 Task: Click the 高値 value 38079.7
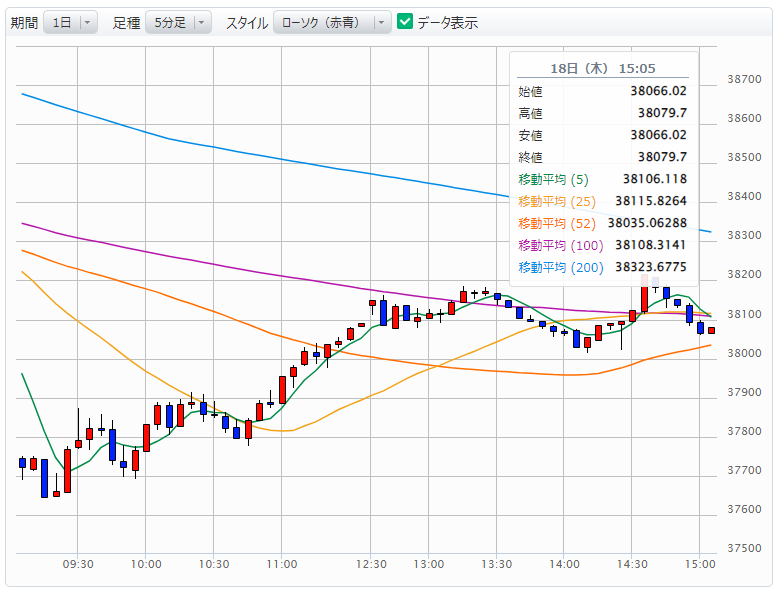[662, 113]
